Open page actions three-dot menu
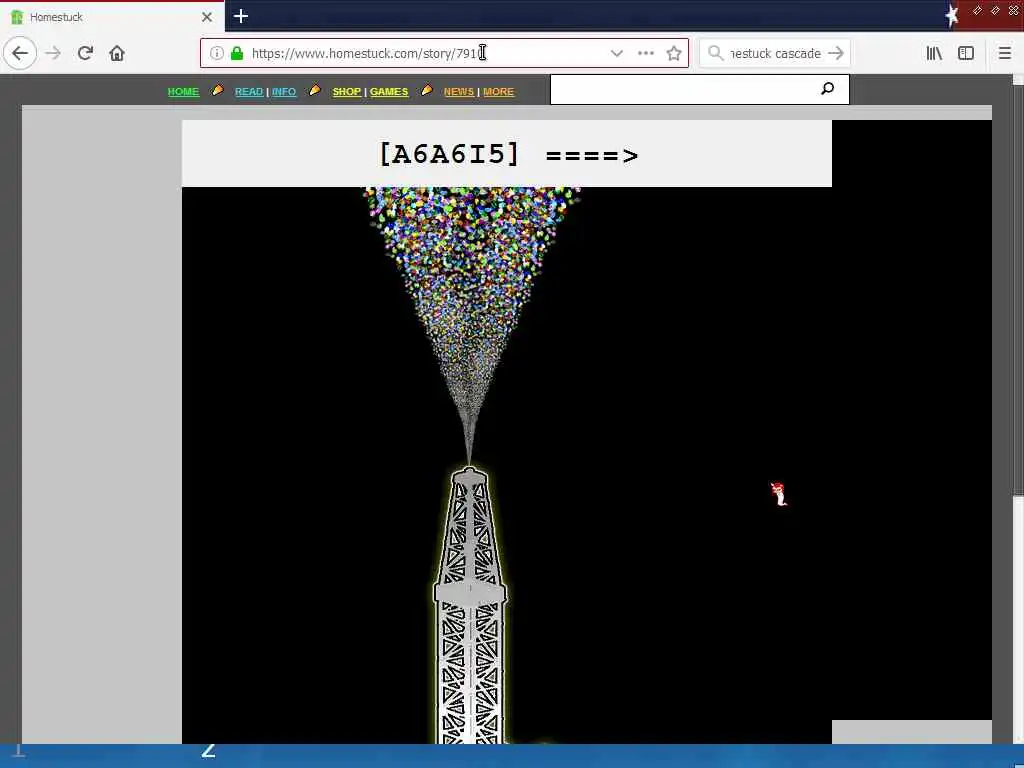 [646, 53]
